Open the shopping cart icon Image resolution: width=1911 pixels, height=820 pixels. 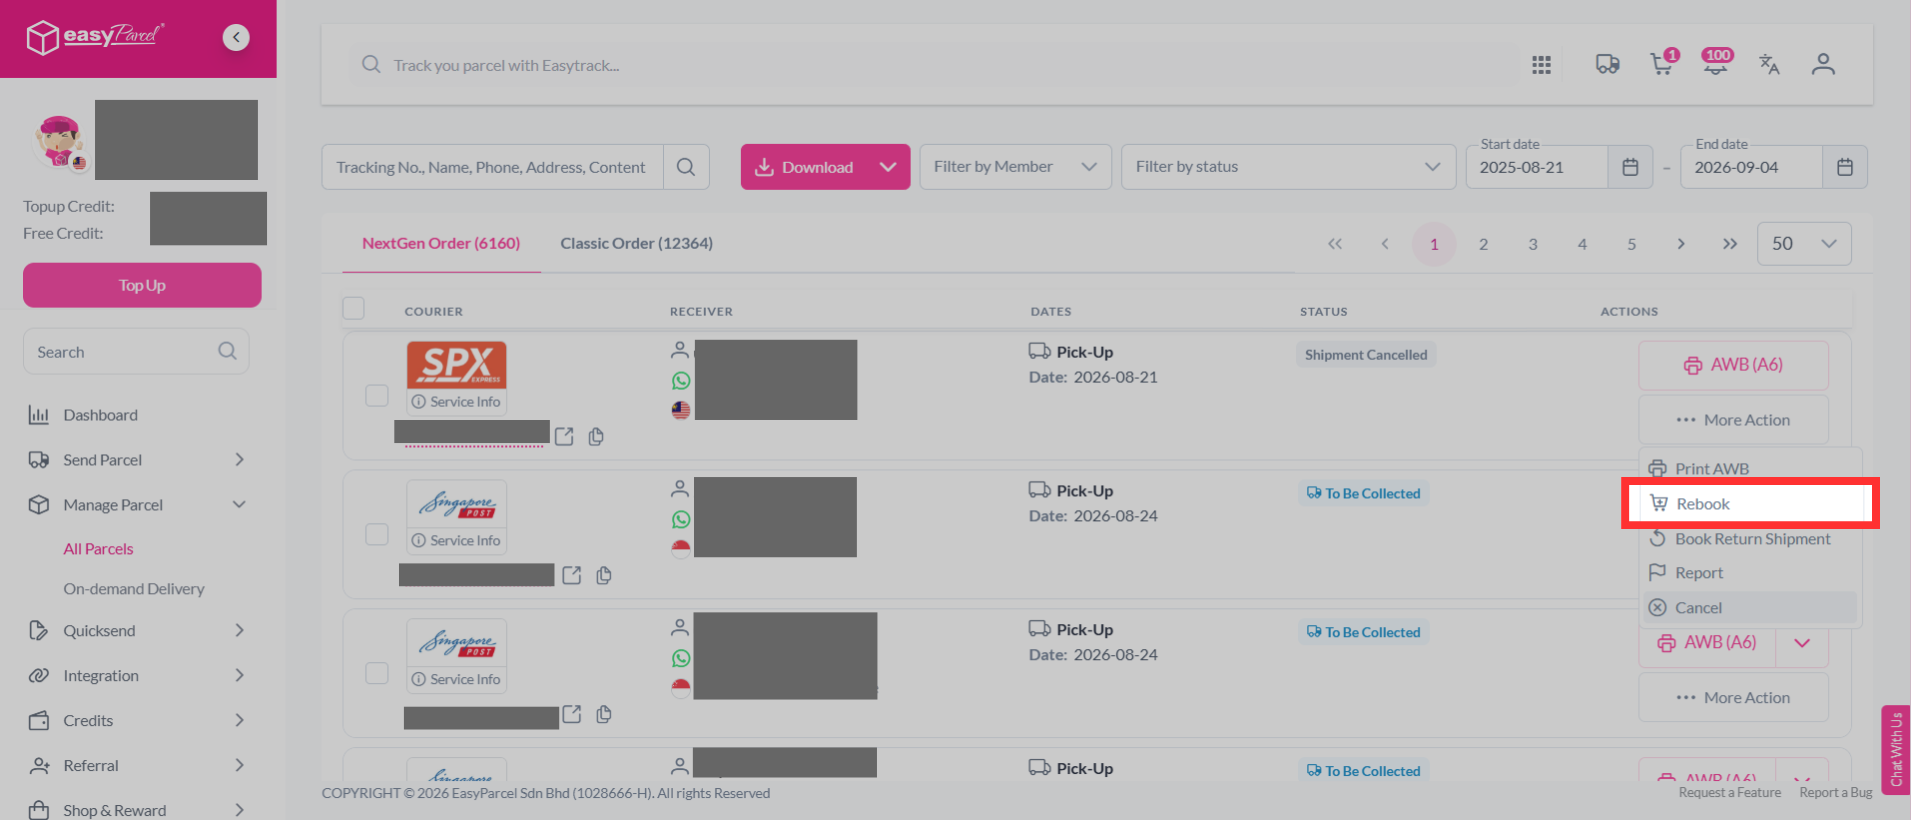pos(1662,64)
